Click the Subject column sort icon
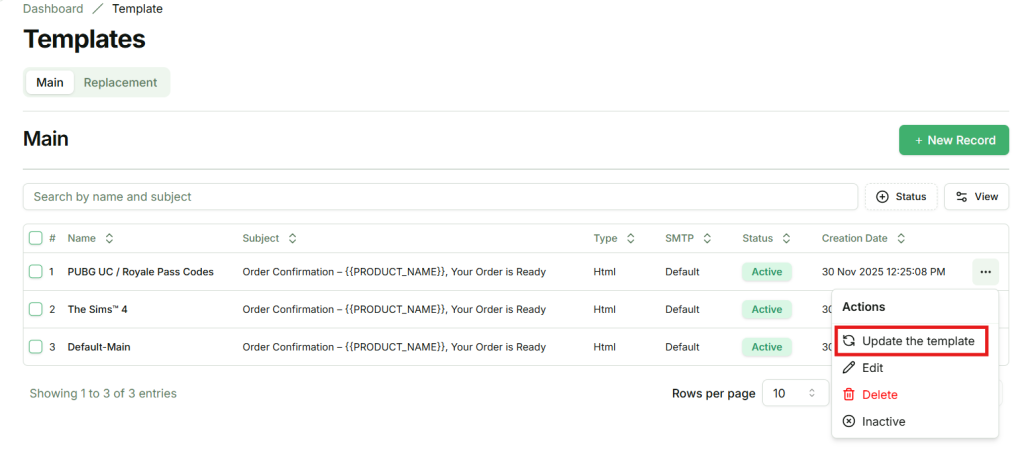The image size is (1024, 468). click(292, 239)
